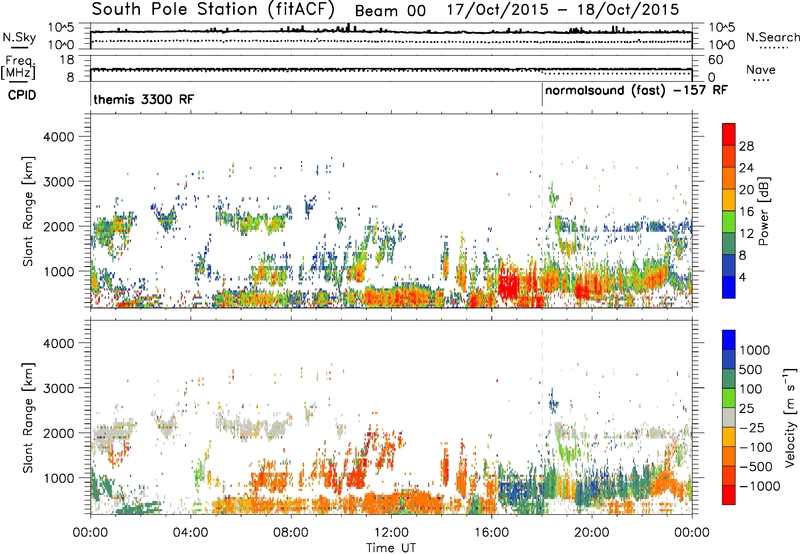The width and height of the screenshot is (800, 554).
Task: Select the 'Freq. [MHz]' axis label
Action: (x=18, y=67)
